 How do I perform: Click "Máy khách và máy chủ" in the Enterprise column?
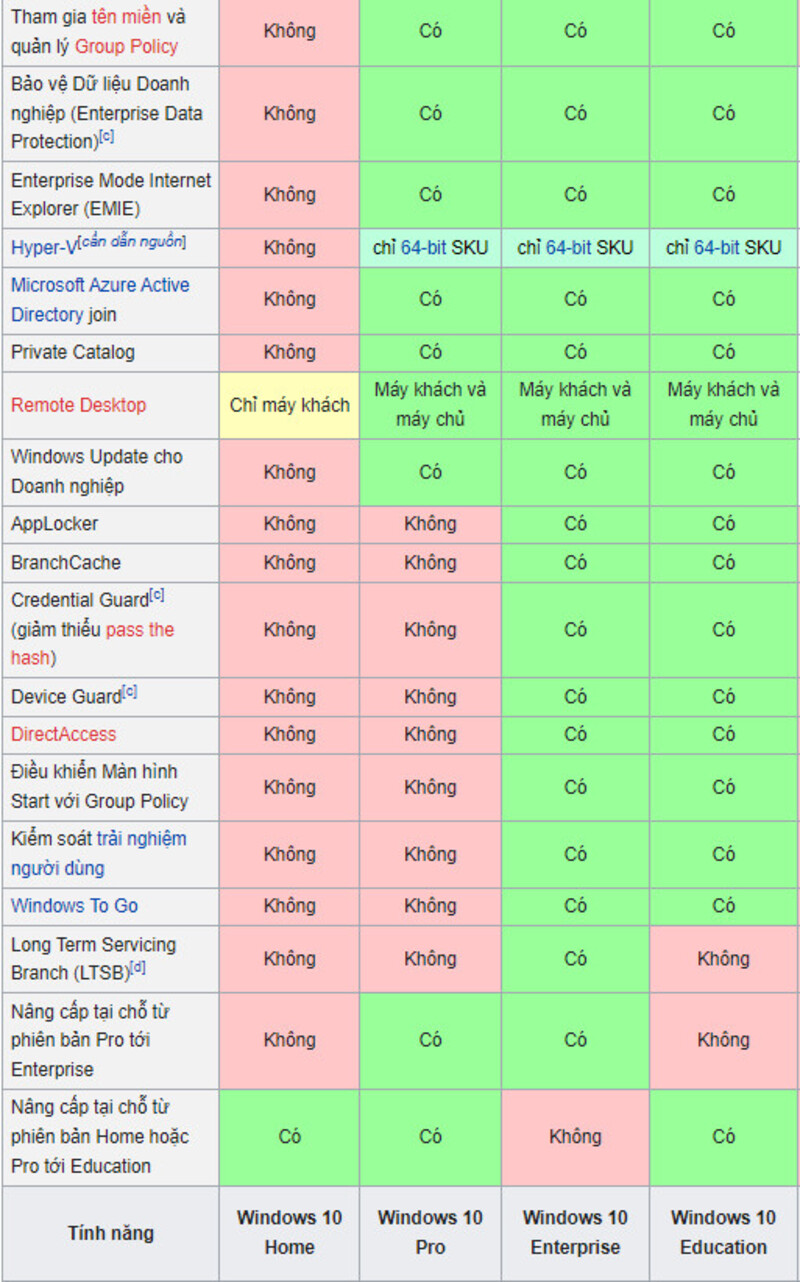point(576,404)
